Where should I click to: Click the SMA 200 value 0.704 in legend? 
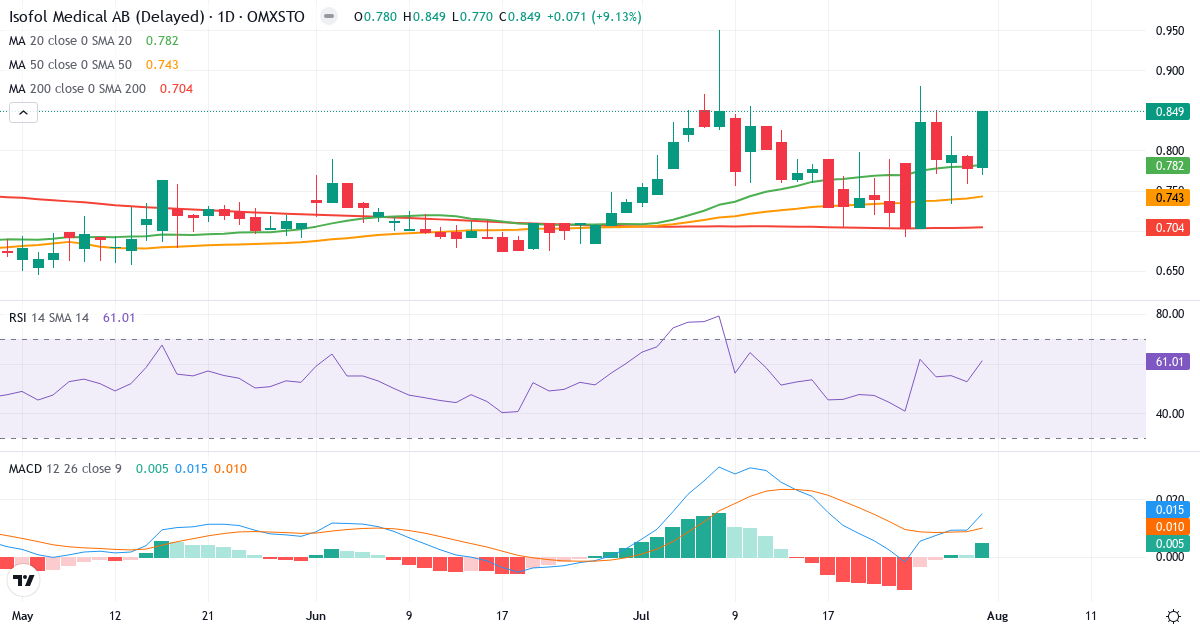[176, 89]
